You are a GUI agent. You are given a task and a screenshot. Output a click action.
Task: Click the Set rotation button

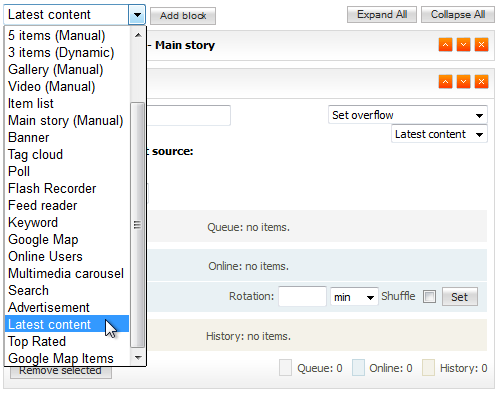point(460,297)
